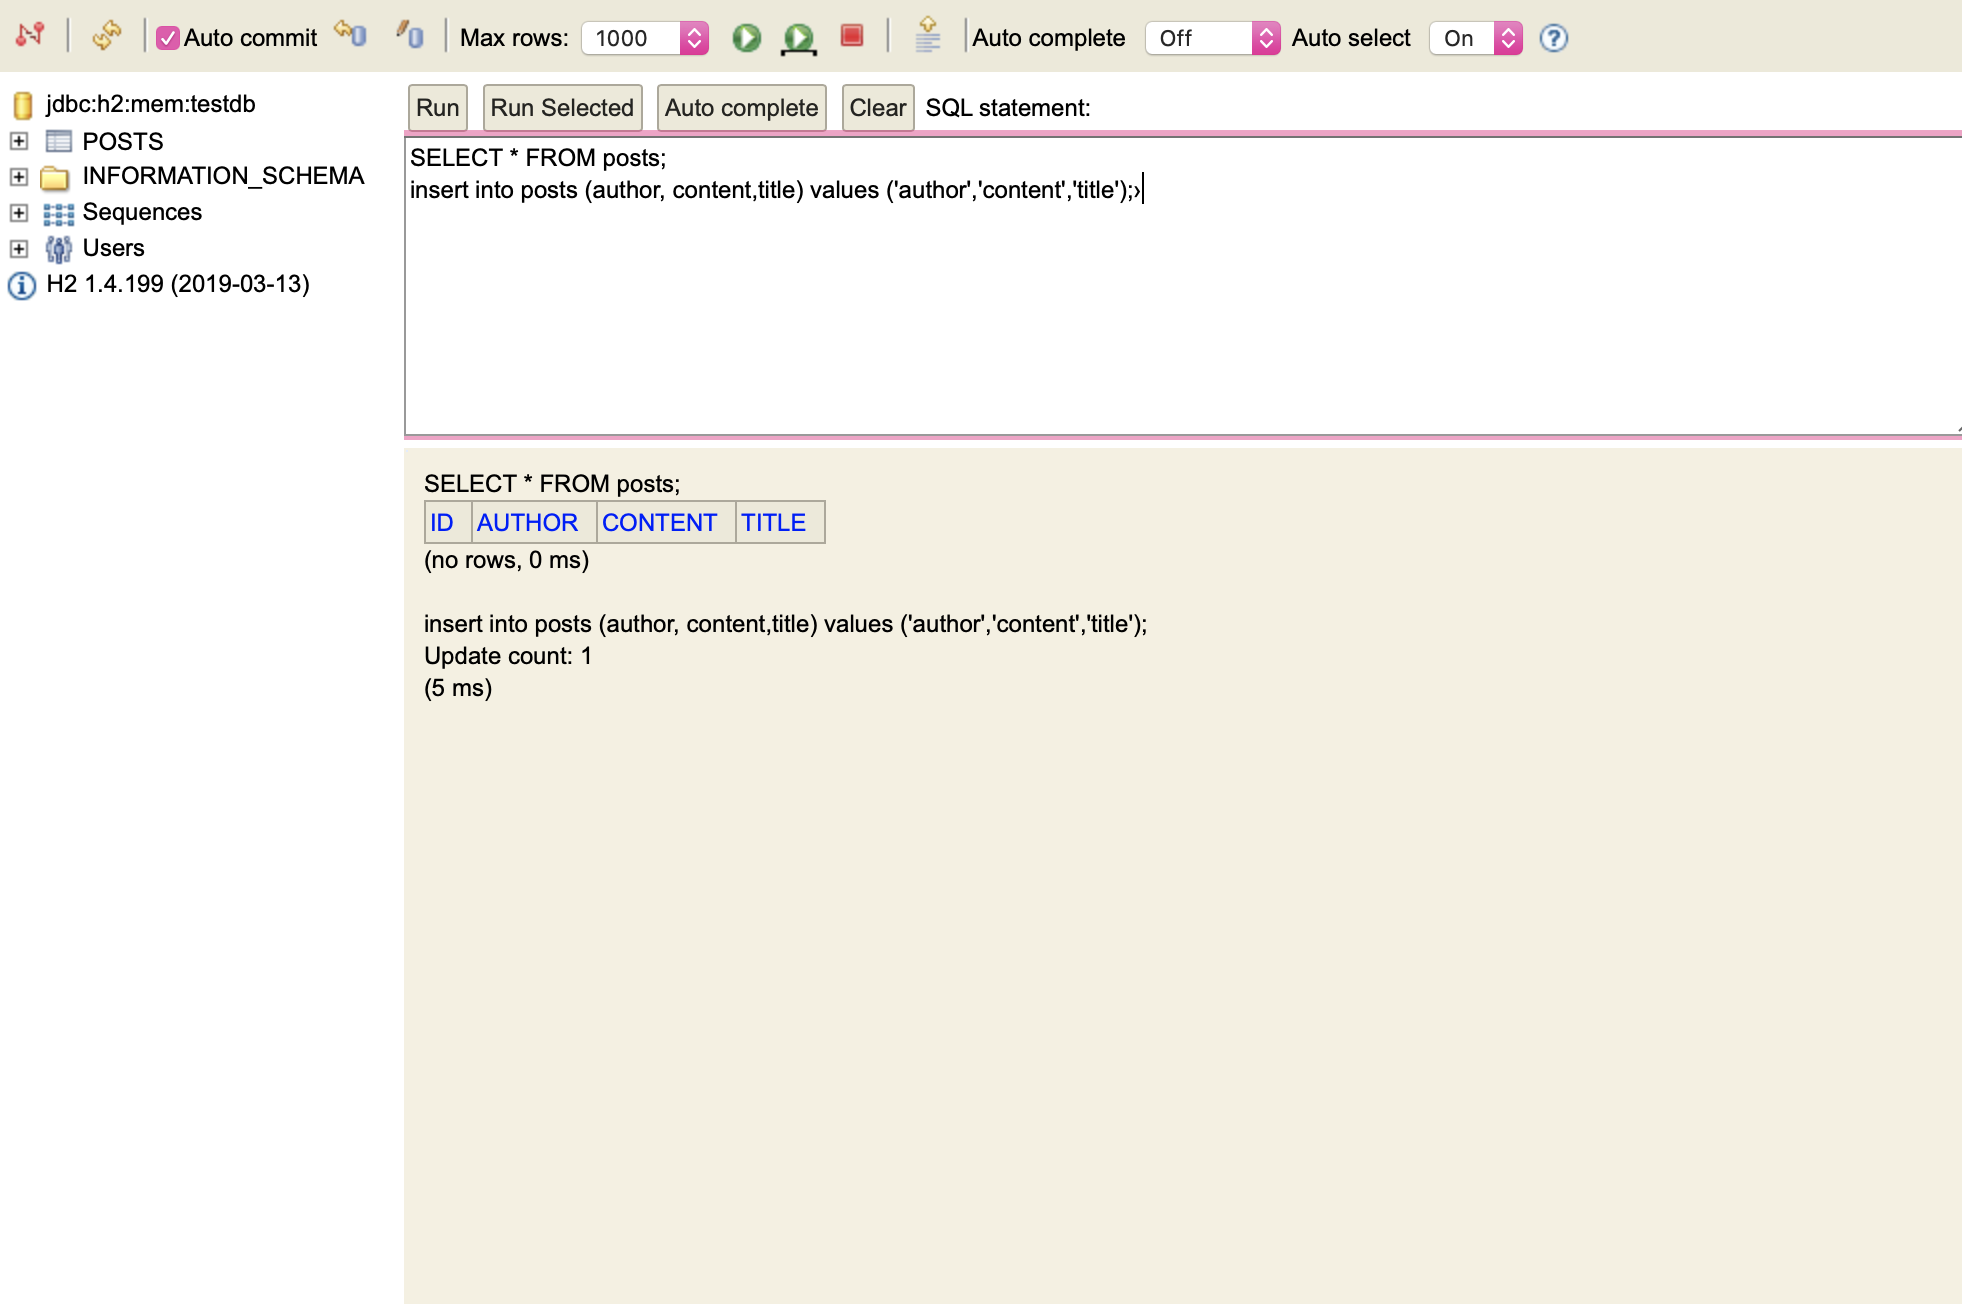Open help via the question mark icon
Viewport: 1962px width, 1304px height.
1553,38
